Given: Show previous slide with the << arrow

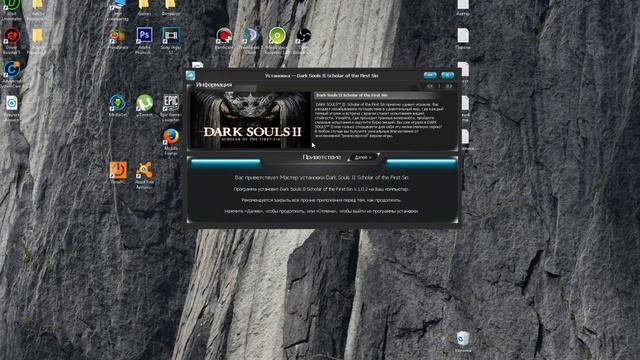Looking at the screenshot, I should tap(430, 86).
